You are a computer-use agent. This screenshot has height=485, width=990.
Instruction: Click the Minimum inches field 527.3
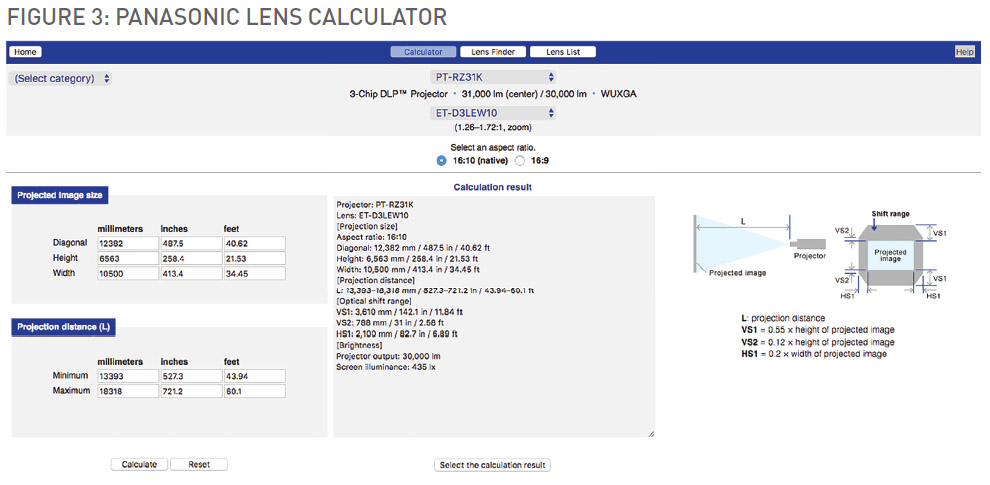[190, 376]
